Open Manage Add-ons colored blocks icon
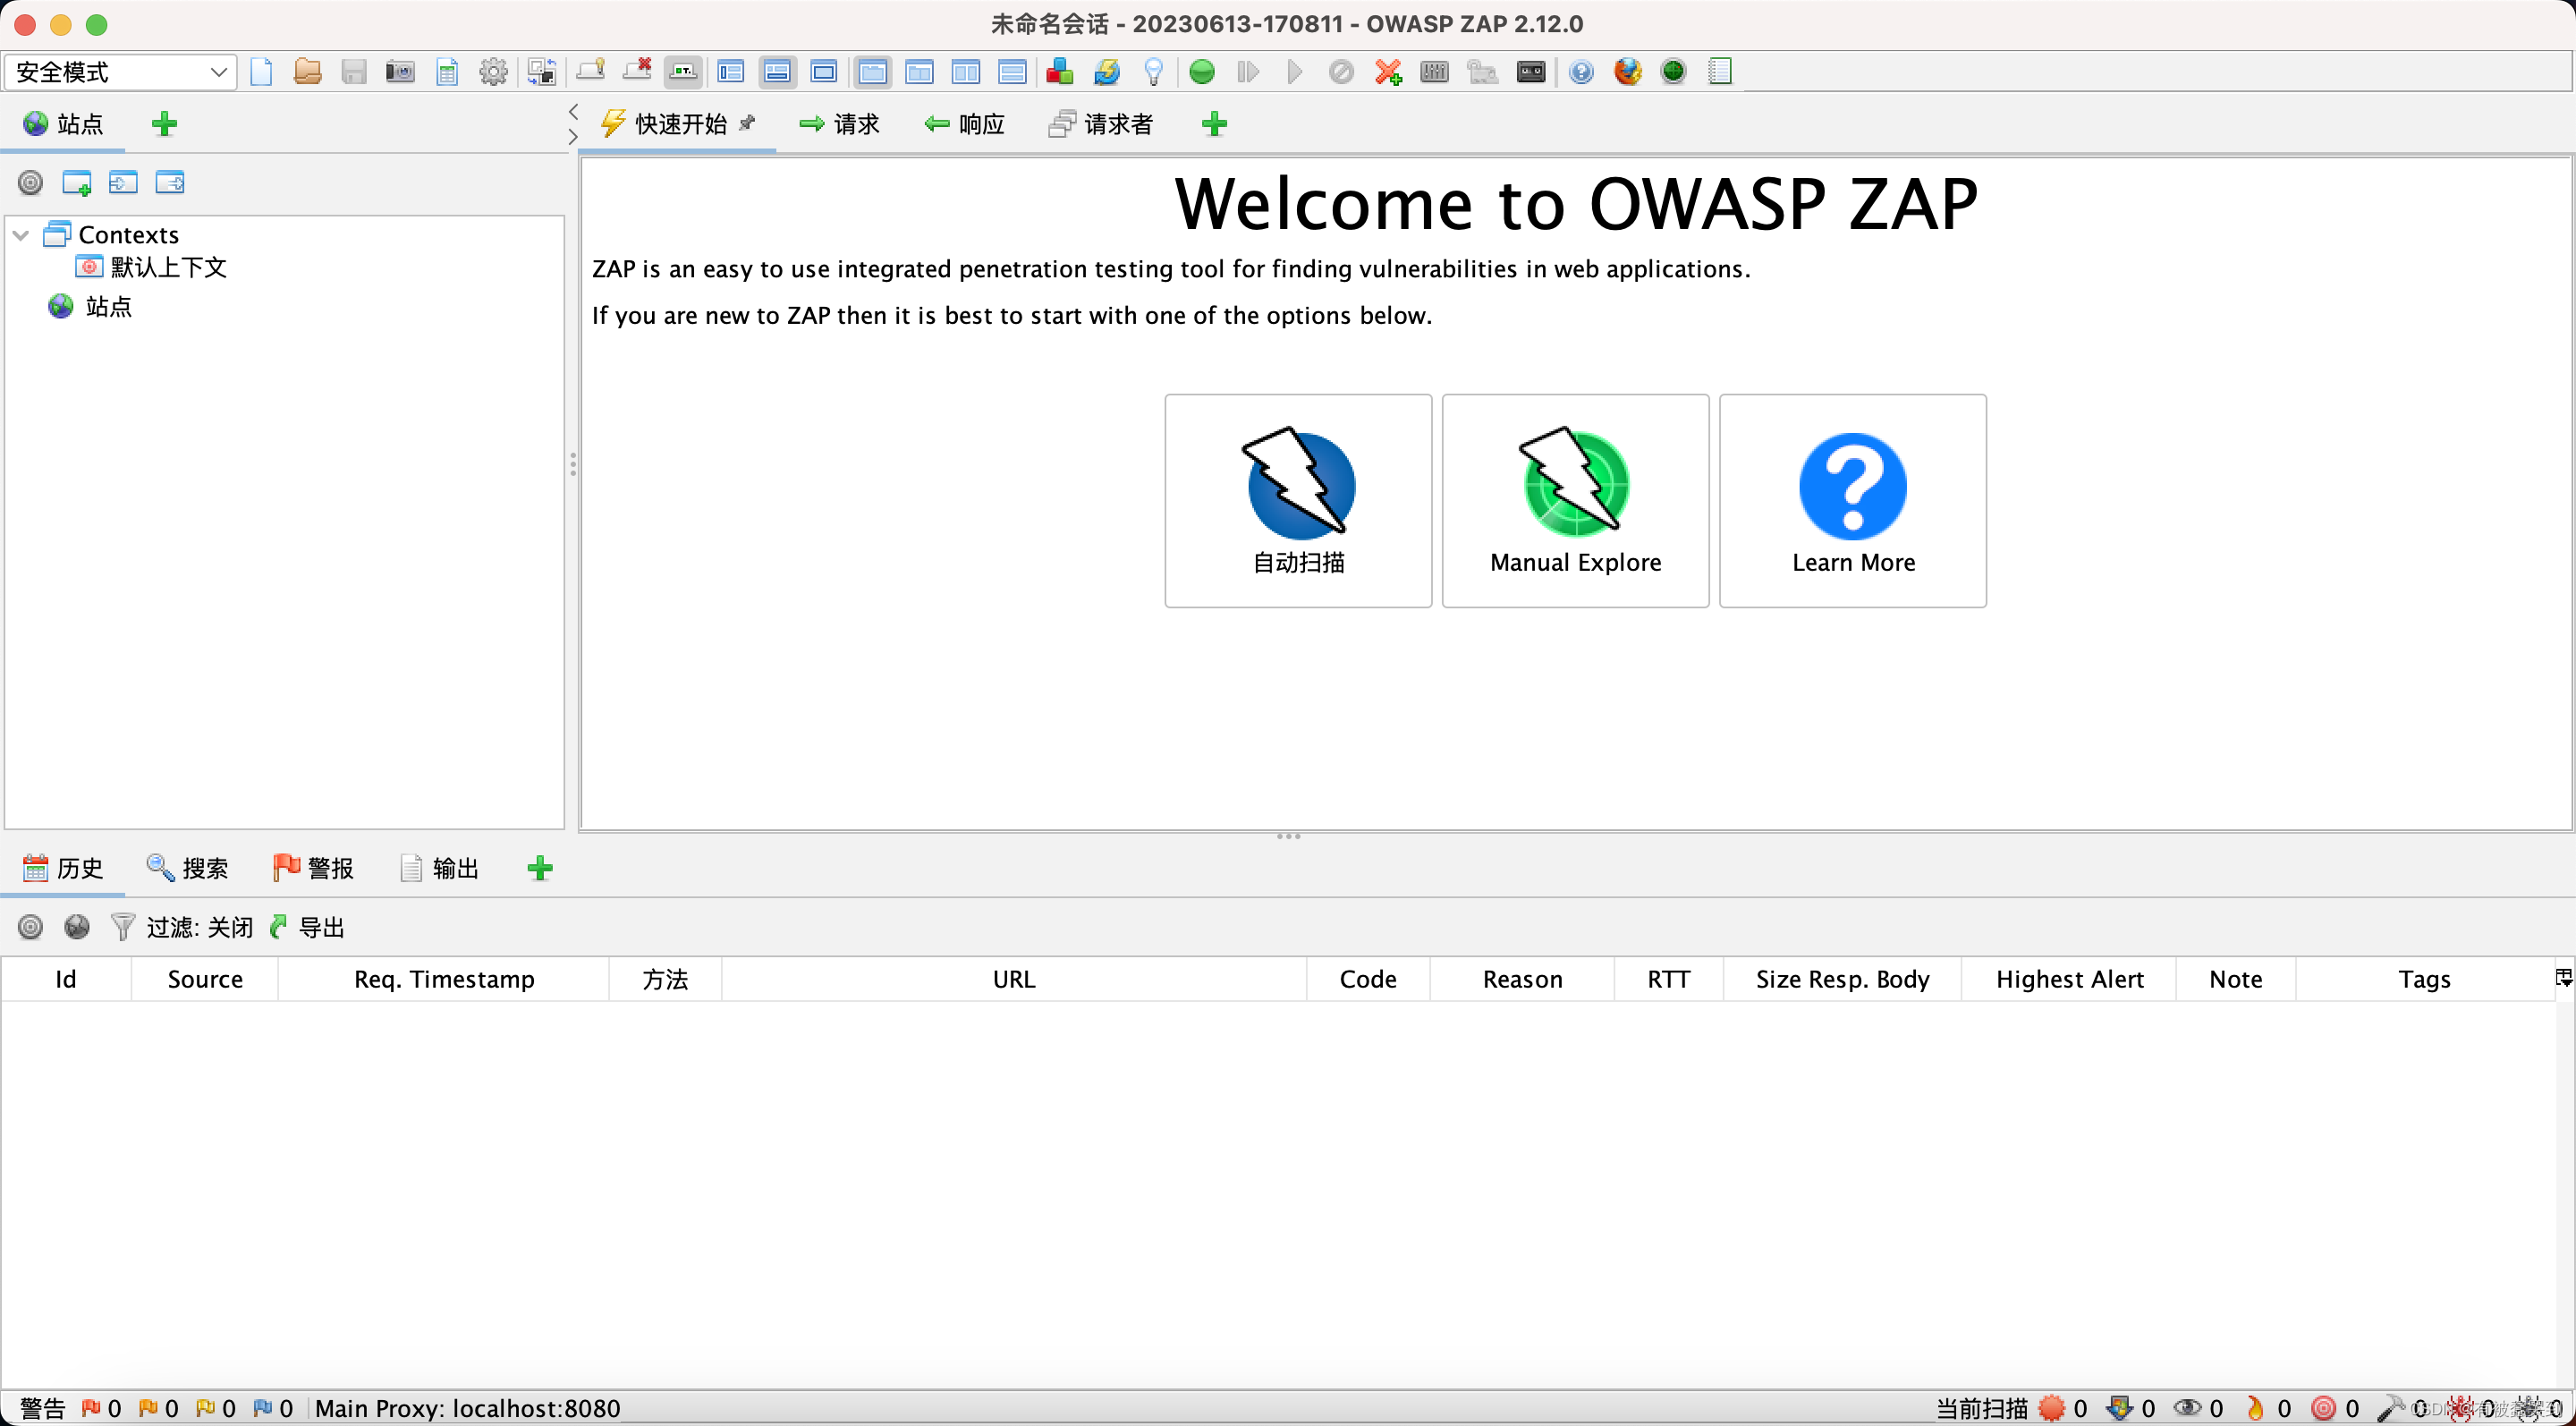The width and height of the screenshot is (2576, 1426). [1060, 72]
